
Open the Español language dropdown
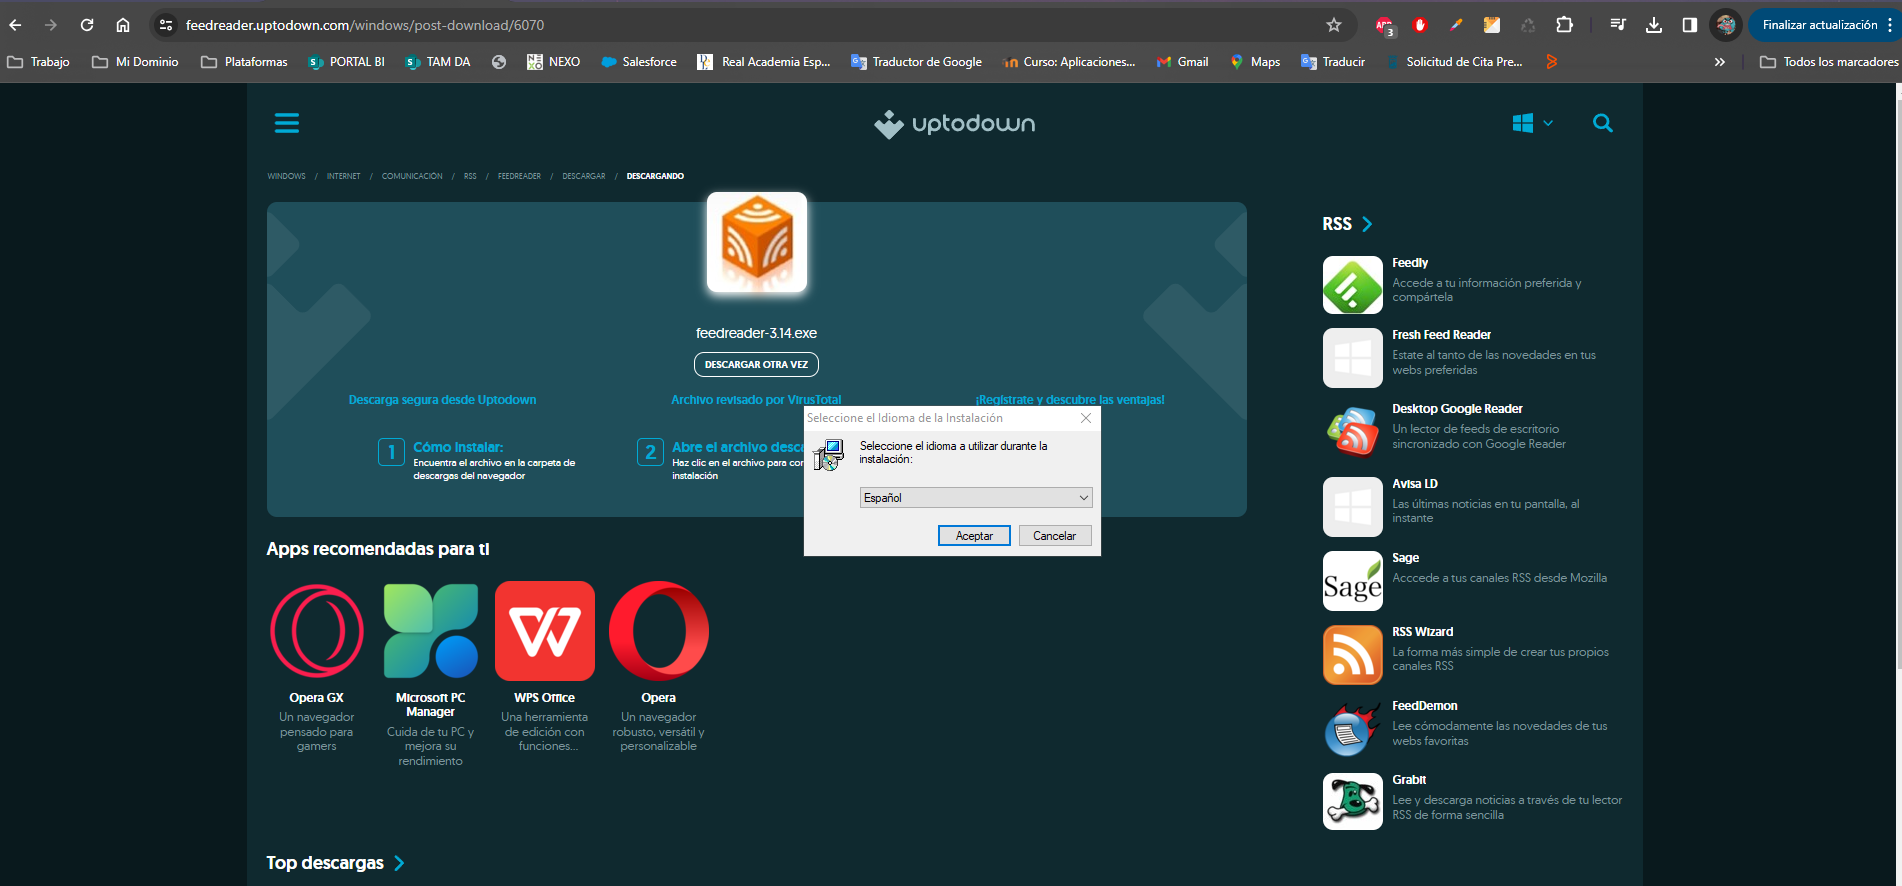975,498
